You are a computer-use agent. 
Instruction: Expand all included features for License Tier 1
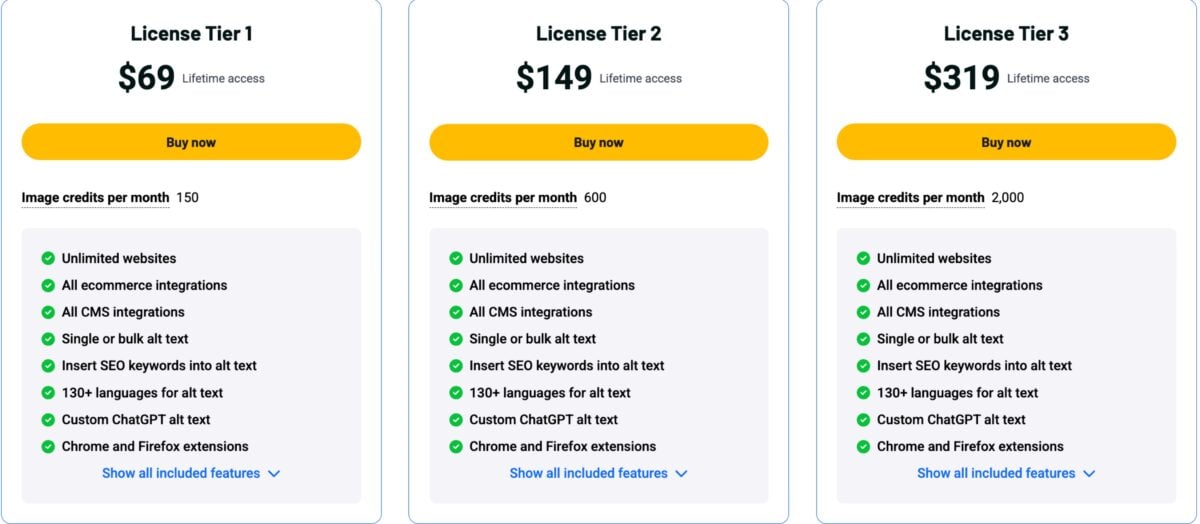pyautogui.click(x=191, y=473)
